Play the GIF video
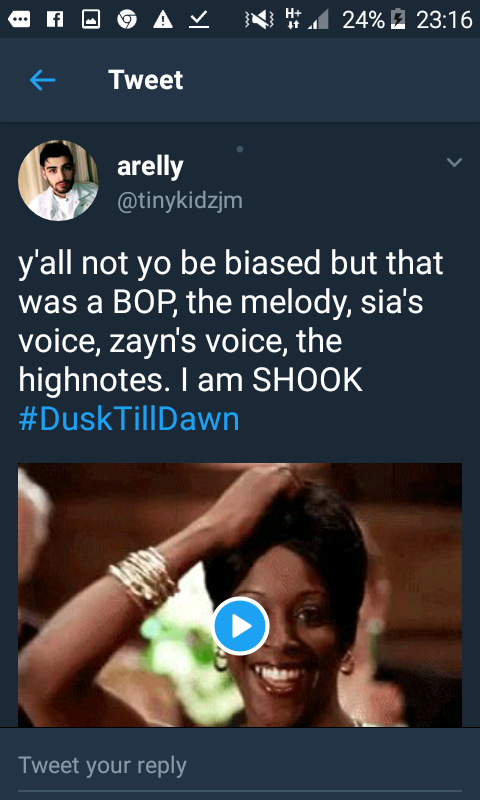Viewport: 480px width, 800px height. 240,626
